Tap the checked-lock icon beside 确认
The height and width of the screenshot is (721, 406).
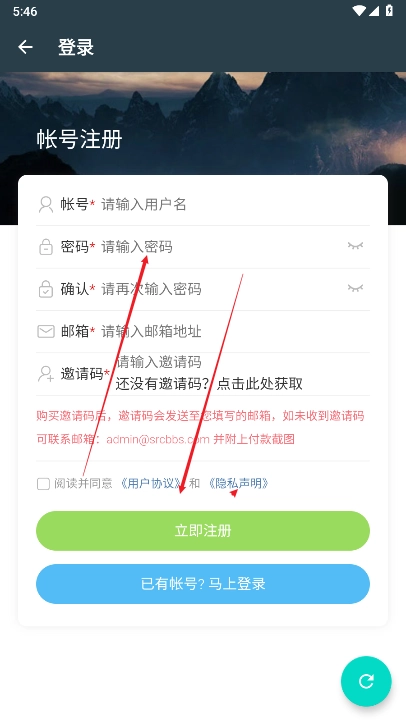(46, 289)
